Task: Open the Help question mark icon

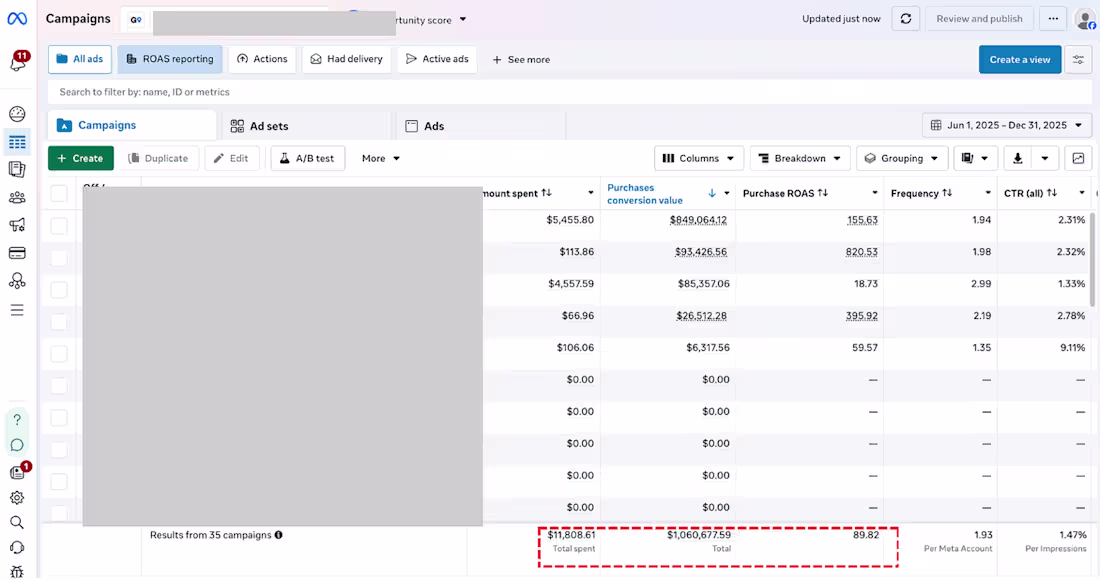Action: [x=17, y=420]
